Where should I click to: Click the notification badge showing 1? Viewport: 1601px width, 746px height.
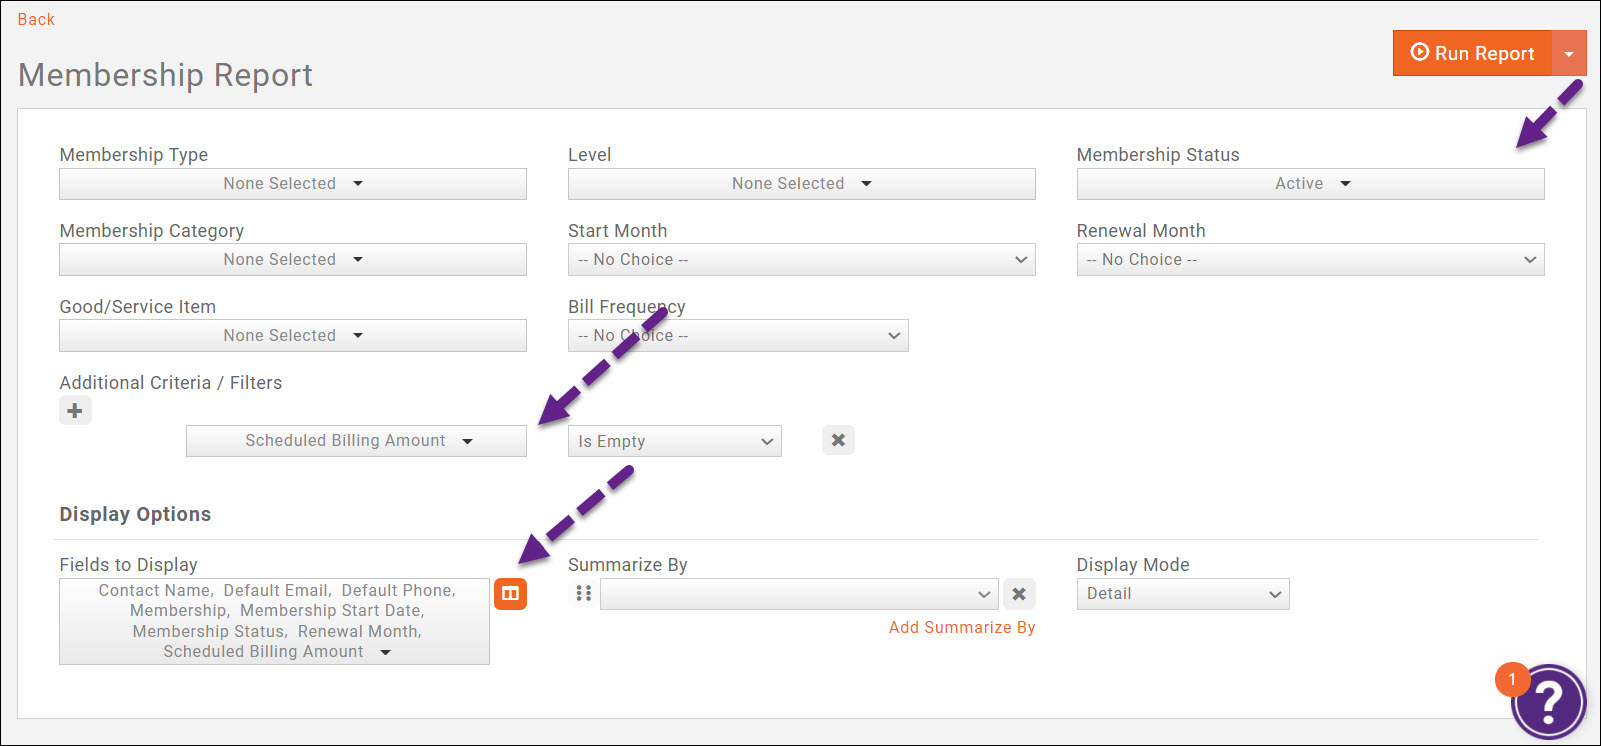pos(1513,679)
